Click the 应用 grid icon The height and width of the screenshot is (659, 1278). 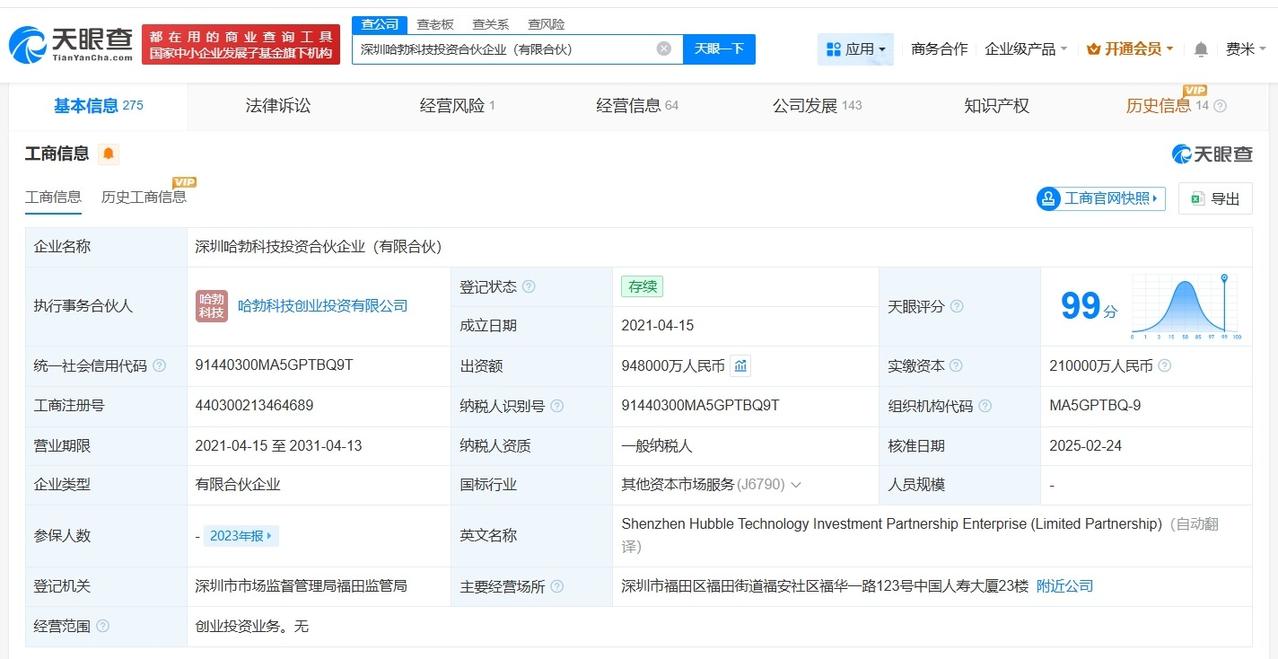click(834, 49)
